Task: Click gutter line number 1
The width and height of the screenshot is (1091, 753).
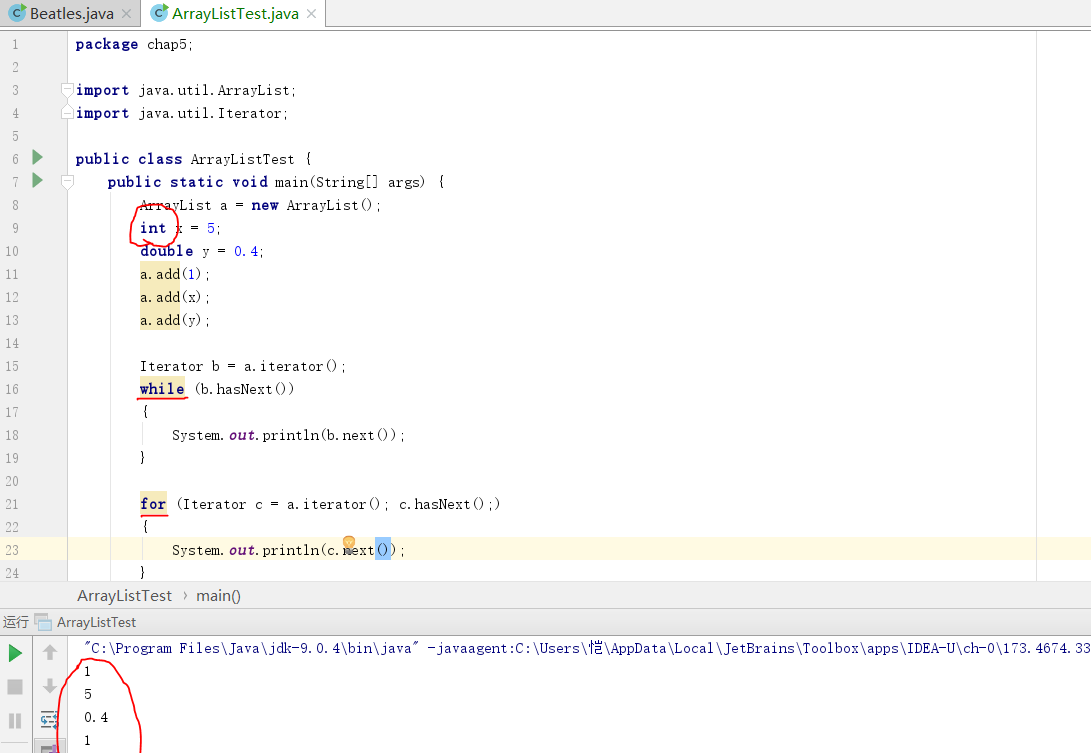Action: coord(15,45)
